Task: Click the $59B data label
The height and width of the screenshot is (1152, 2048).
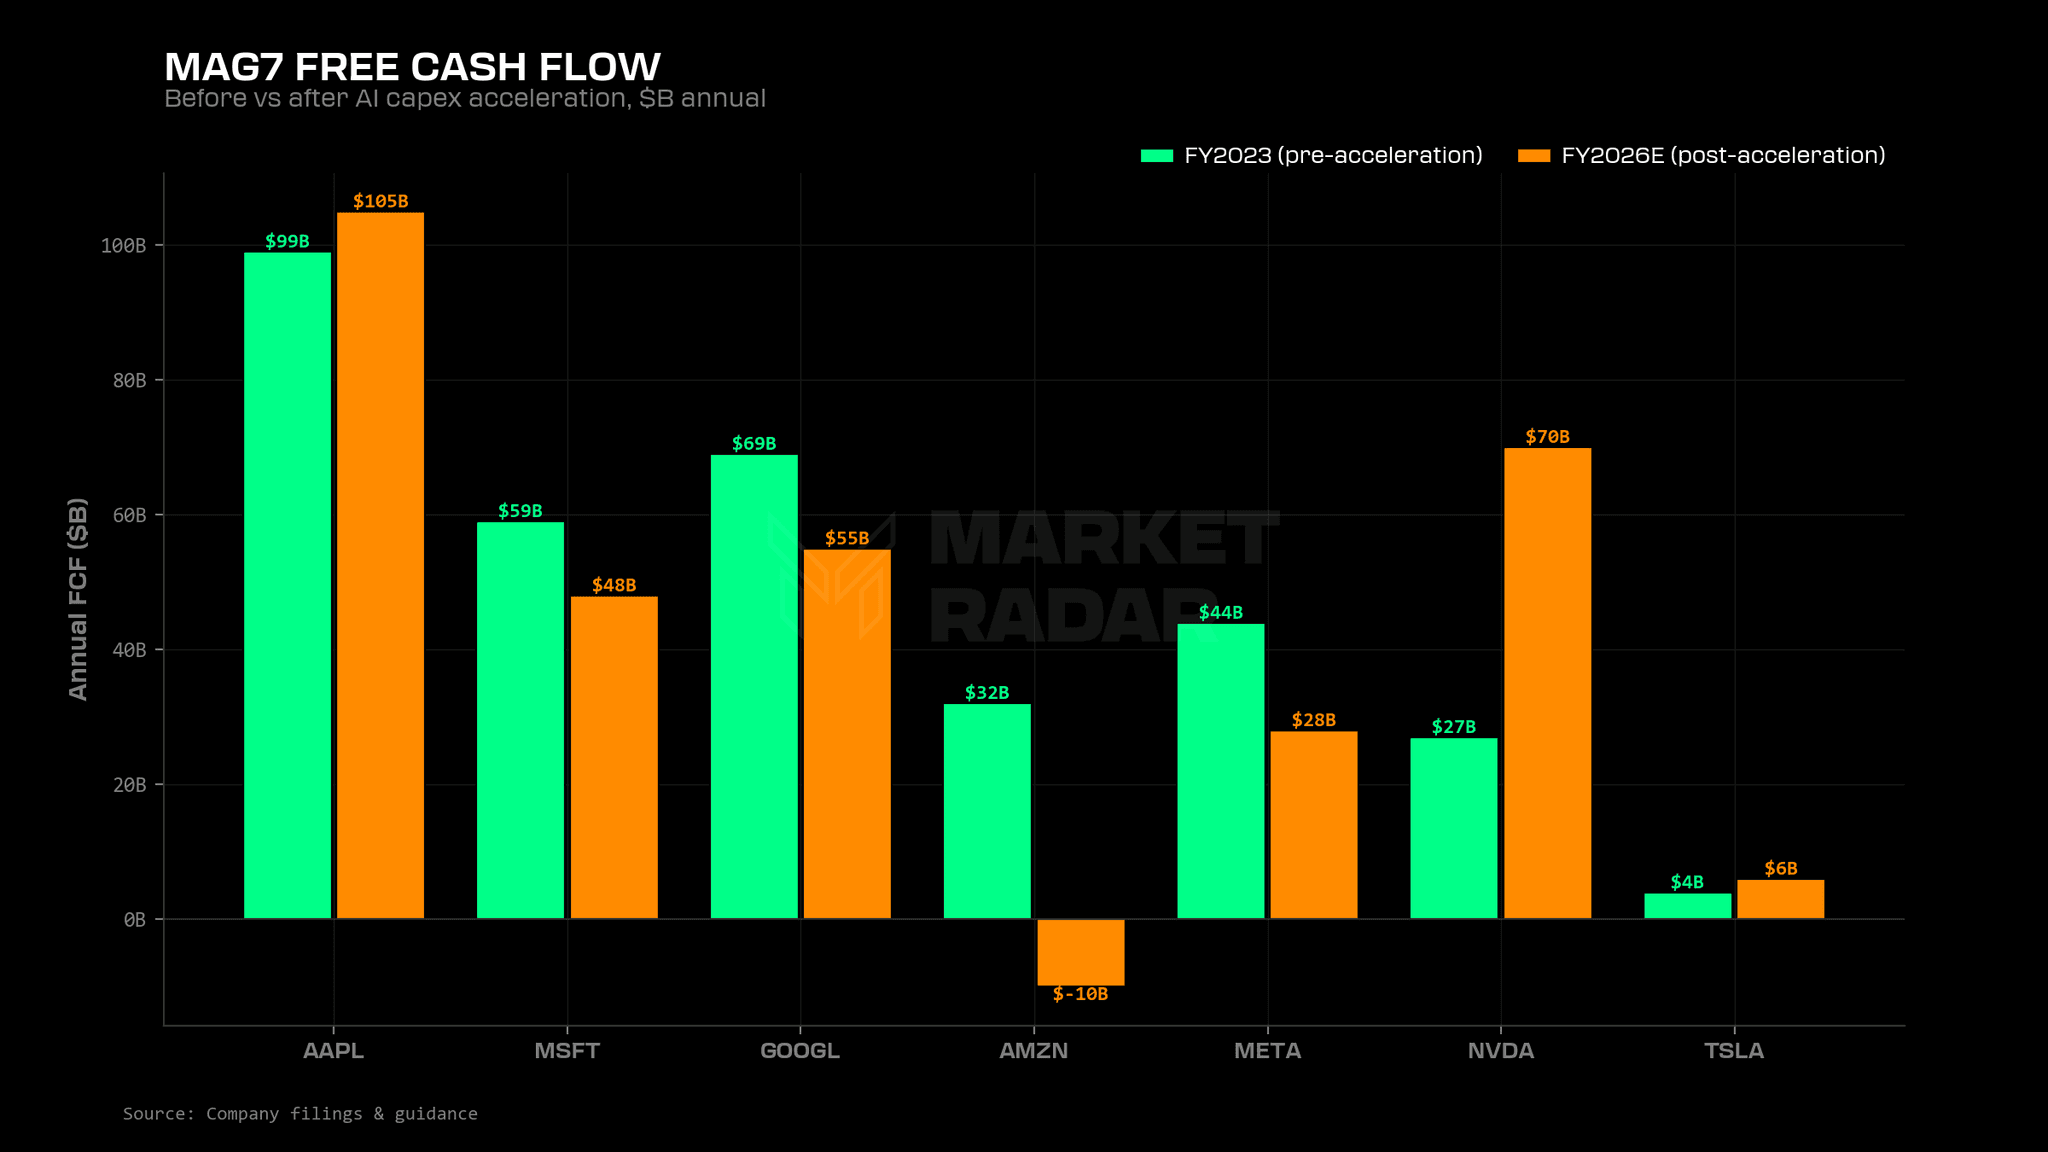Action: coord(520,511)
